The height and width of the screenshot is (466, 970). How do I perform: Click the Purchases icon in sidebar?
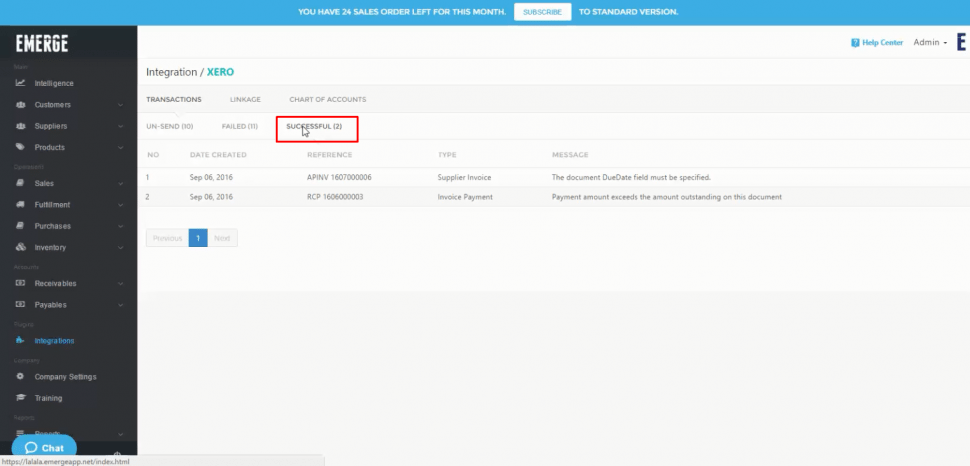coord(20,226)
